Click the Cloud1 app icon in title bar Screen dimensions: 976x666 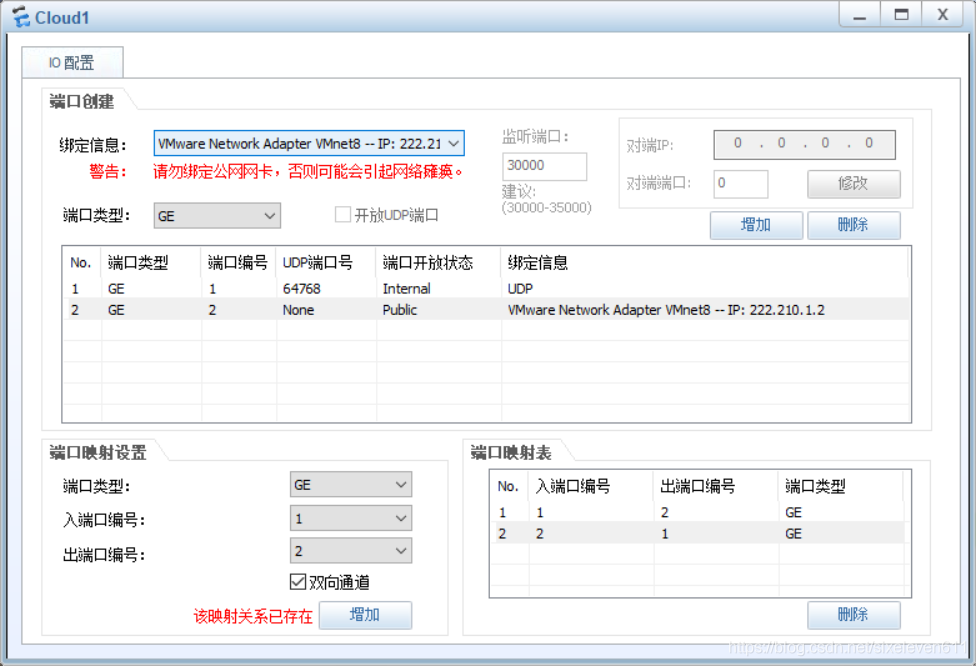coord(21,17)
